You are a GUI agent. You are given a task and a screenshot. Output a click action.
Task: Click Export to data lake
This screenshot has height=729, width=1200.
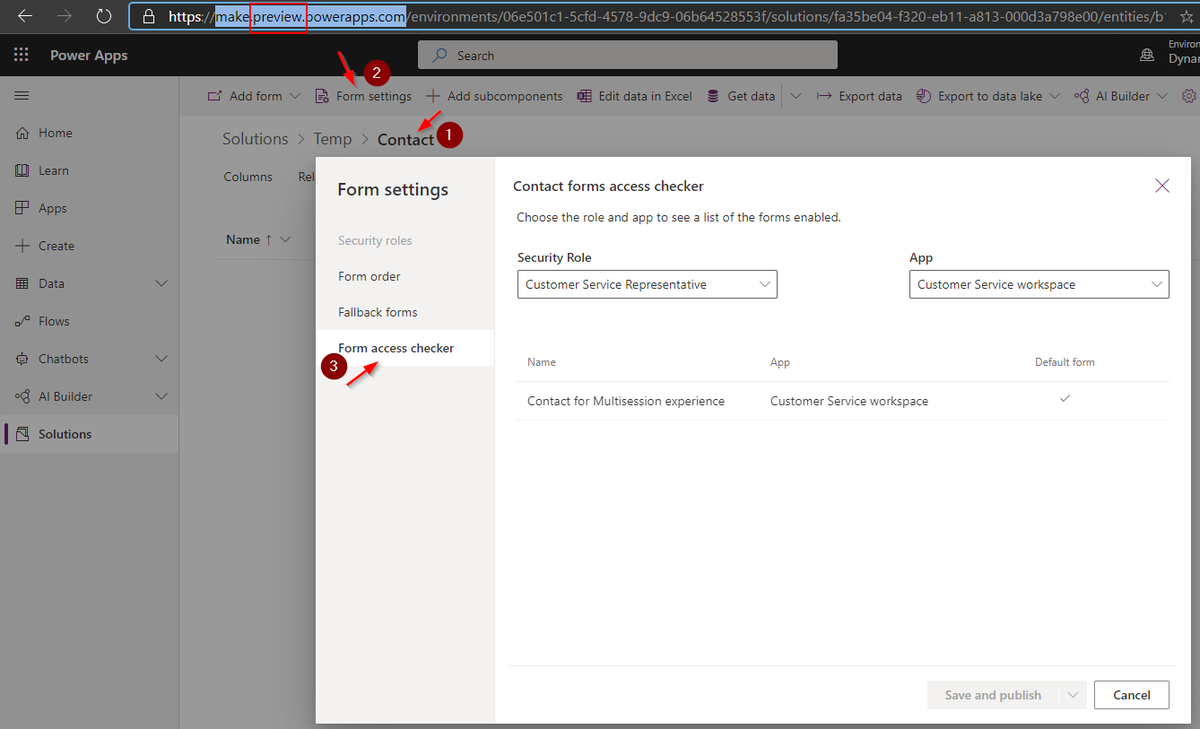[x=979, y=96]
